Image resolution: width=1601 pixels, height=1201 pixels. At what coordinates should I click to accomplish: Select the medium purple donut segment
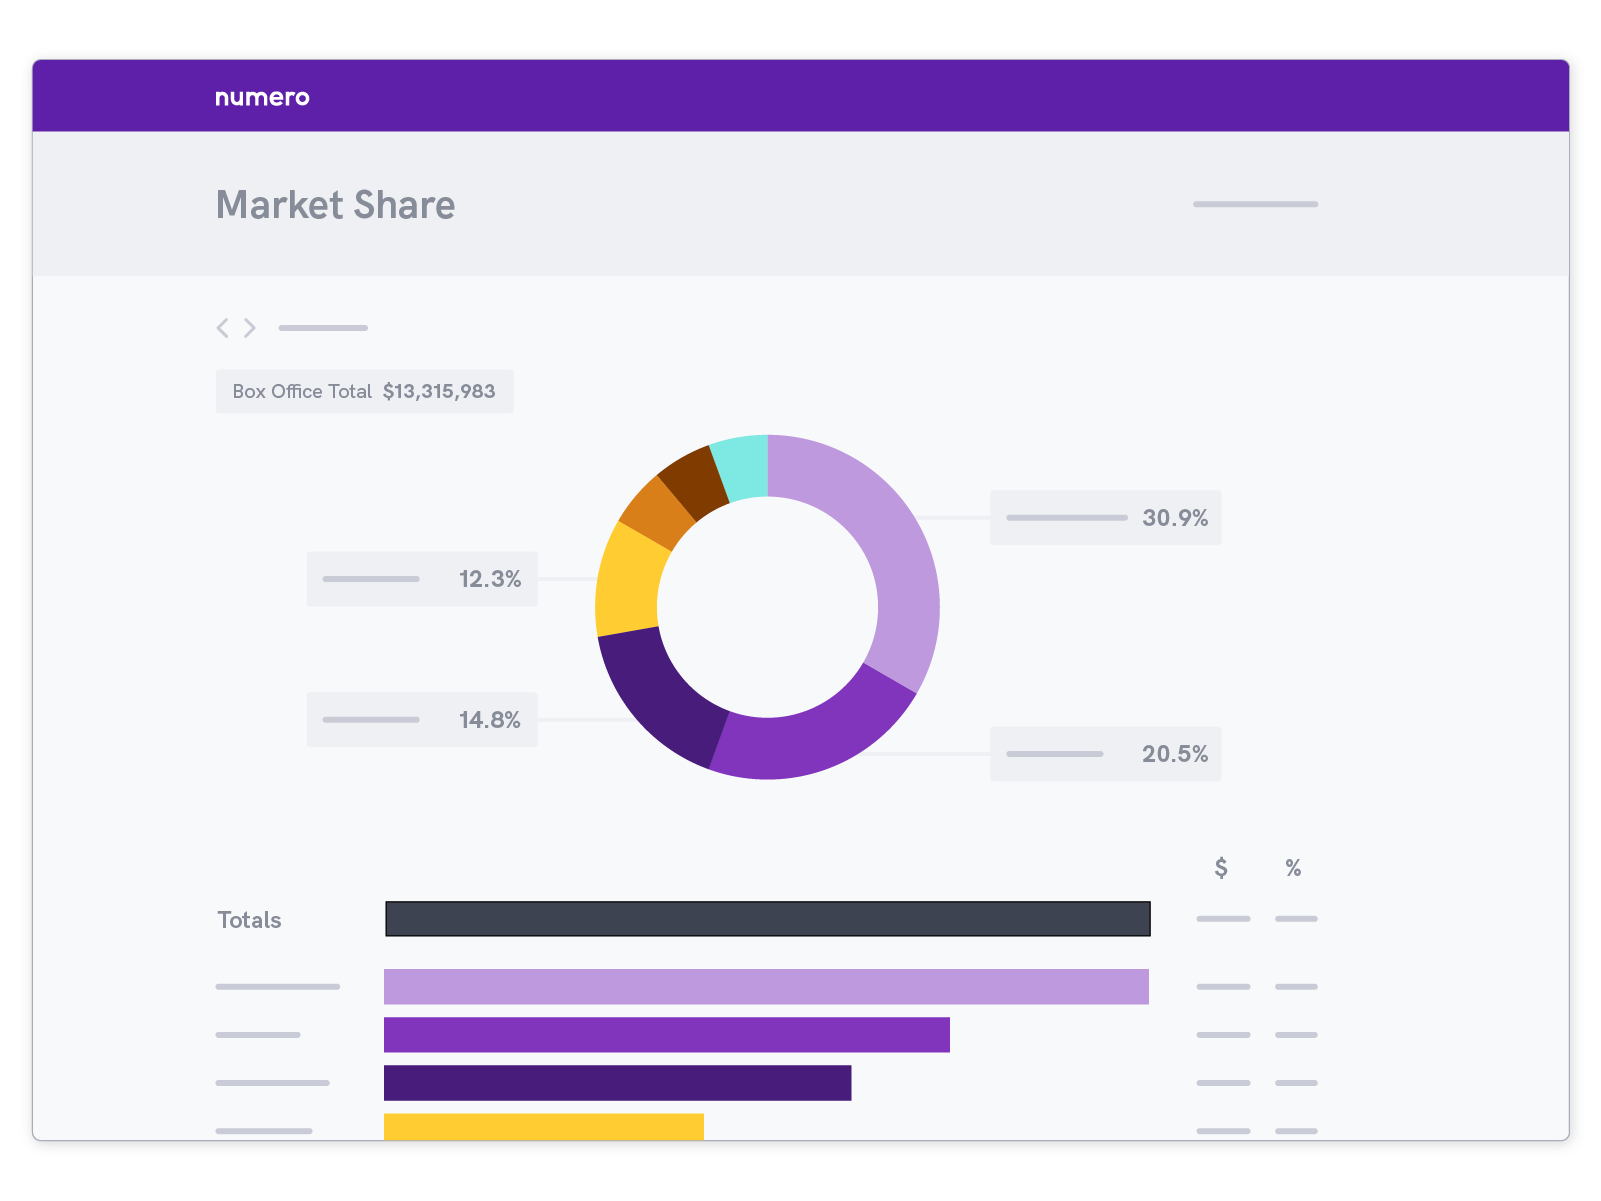click(810, 742)
